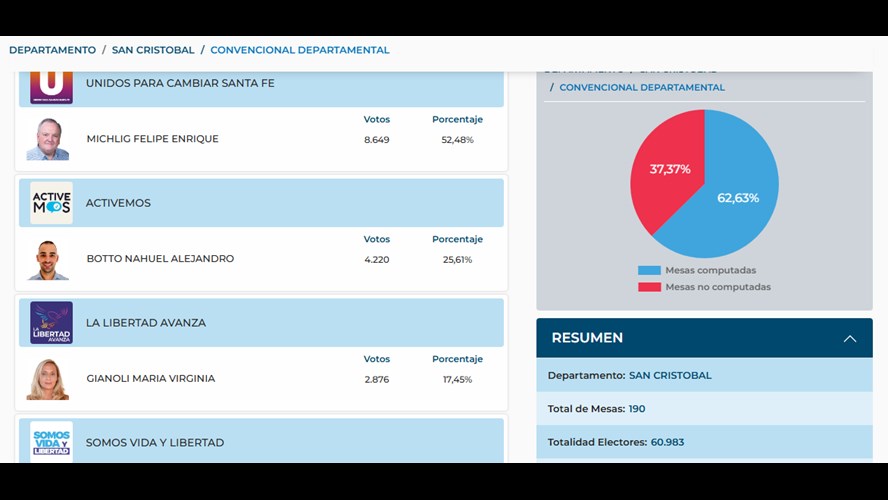Open Gianoli Maria Virginia's candidate photo
Image resolution: width=888 pixels, height=500 pixels.
48,379
